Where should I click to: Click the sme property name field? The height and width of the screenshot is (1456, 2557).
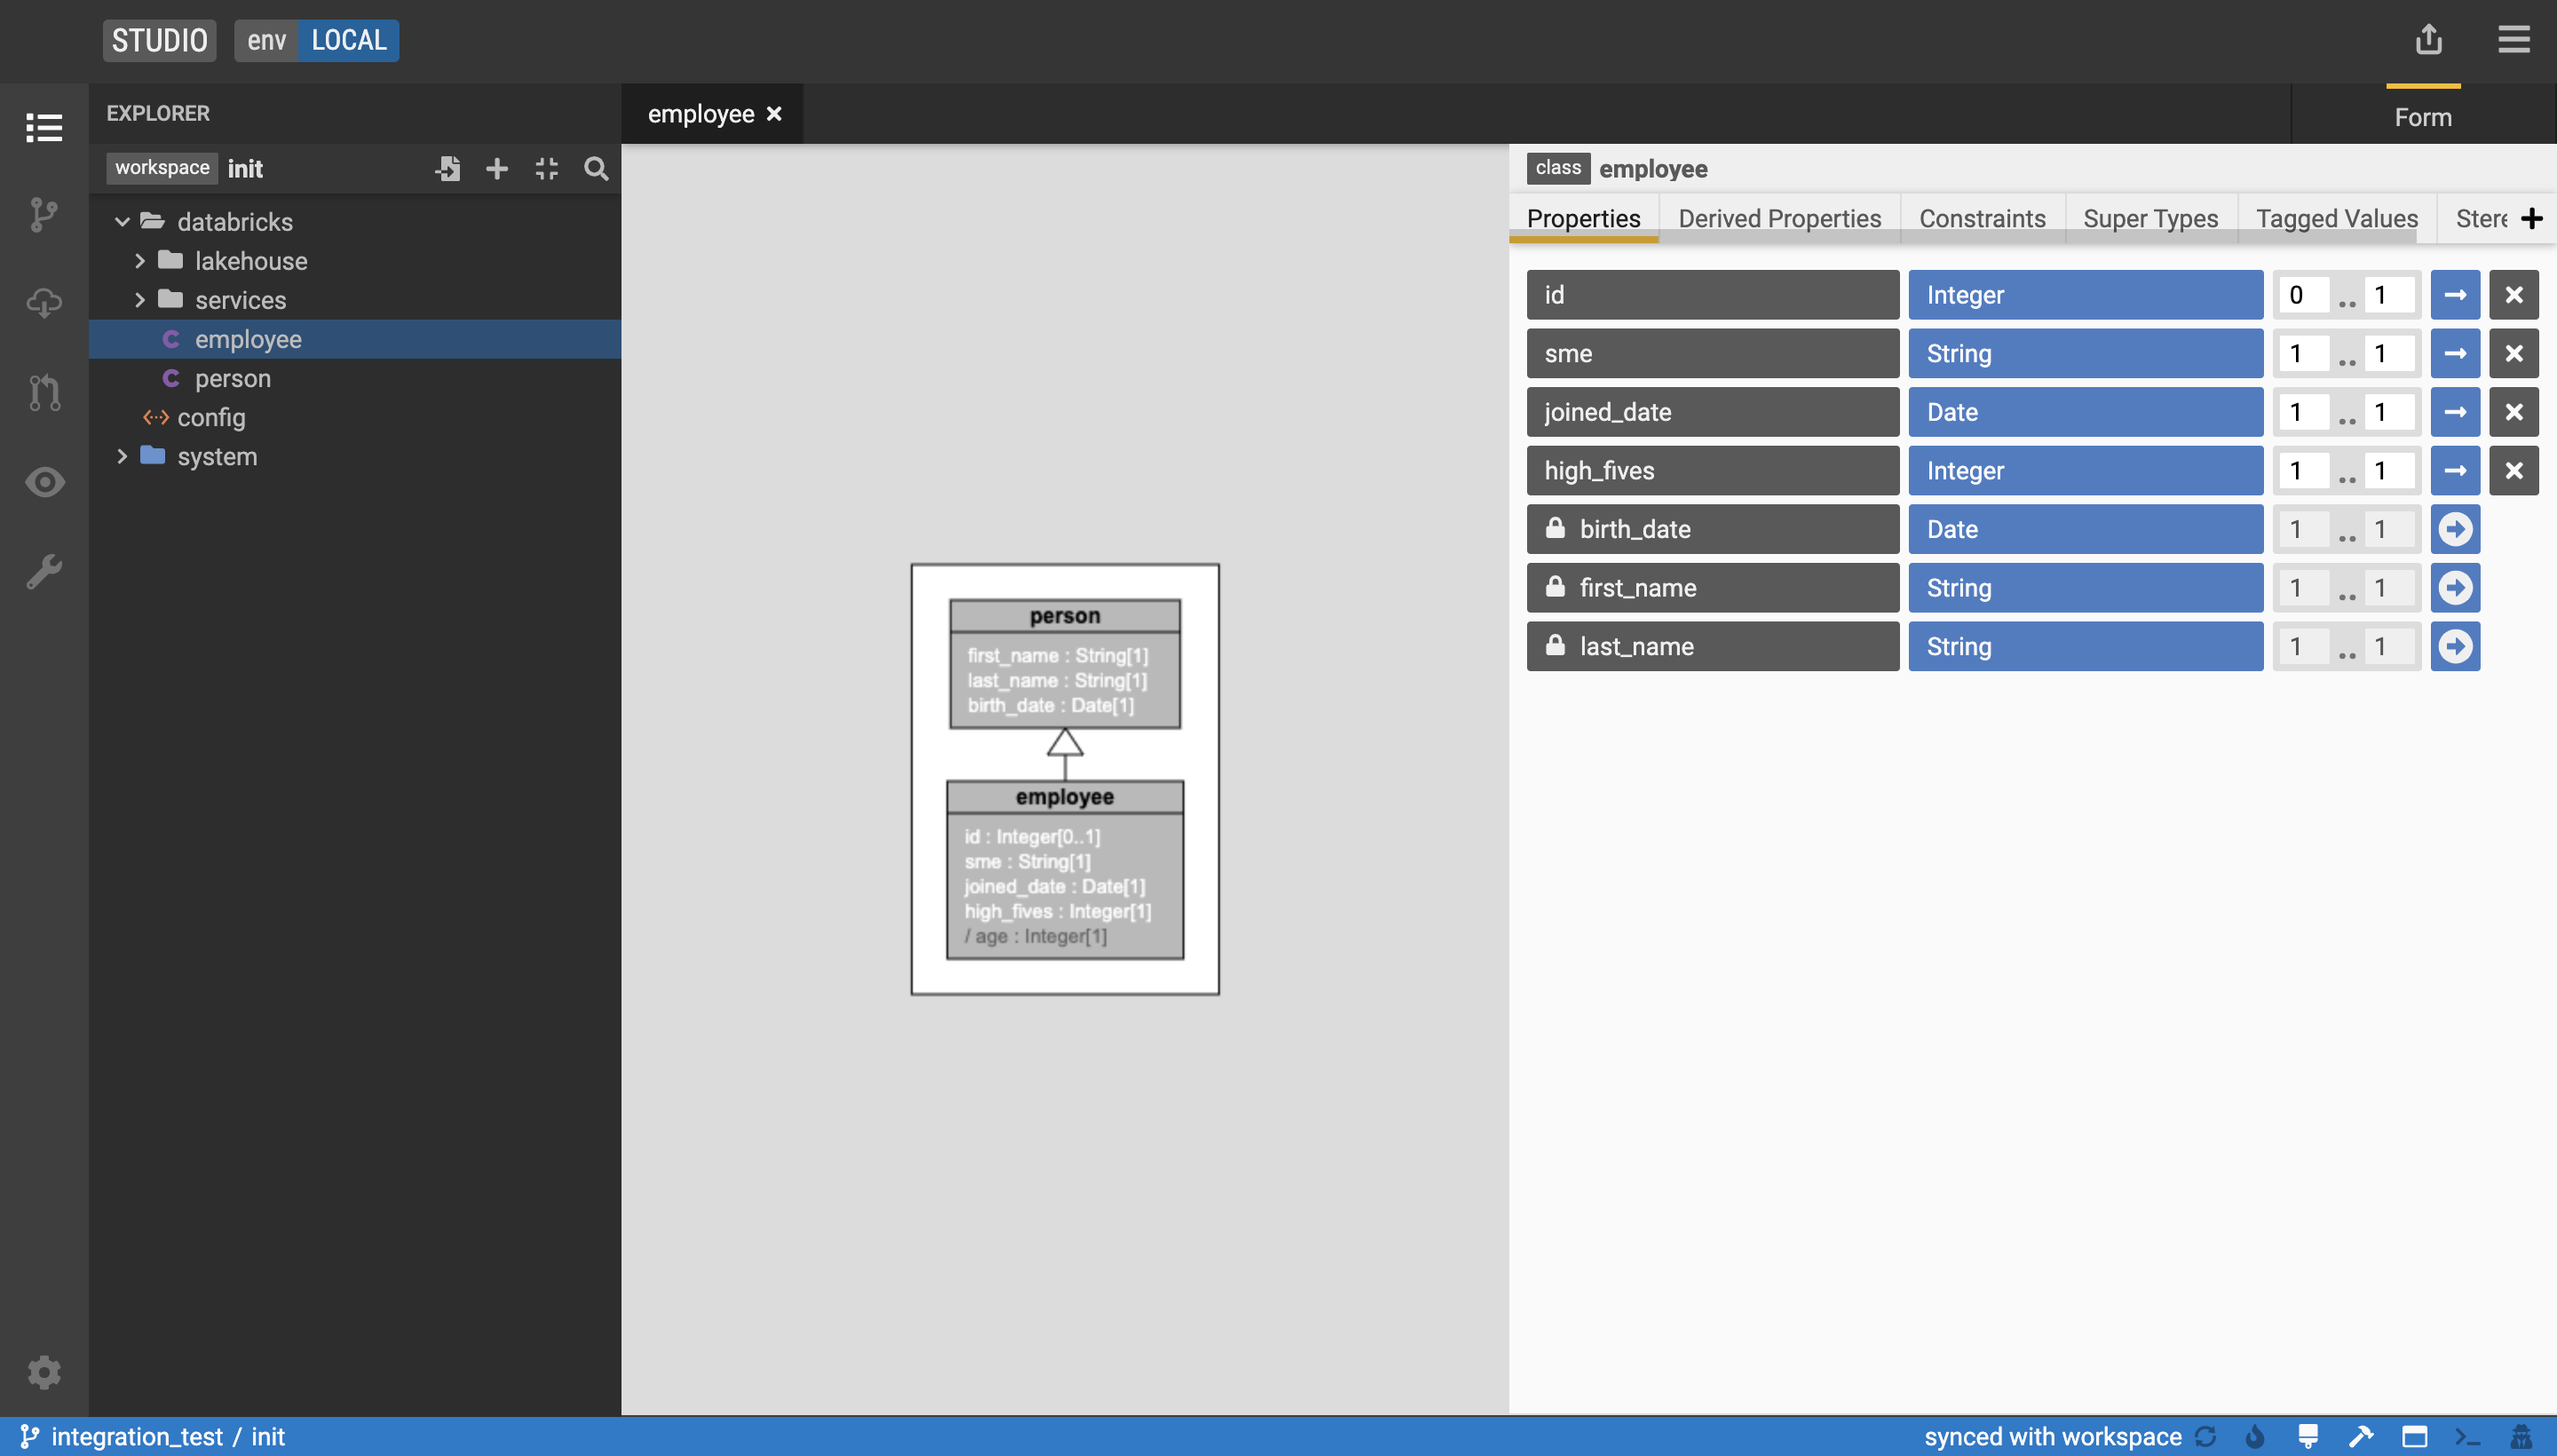[1711, 353]
